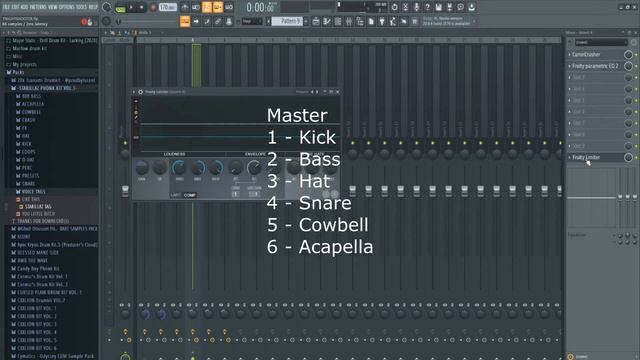Open the ACAPELLA folder
This screenshot has width=640, height=360.
click(30, 104)
